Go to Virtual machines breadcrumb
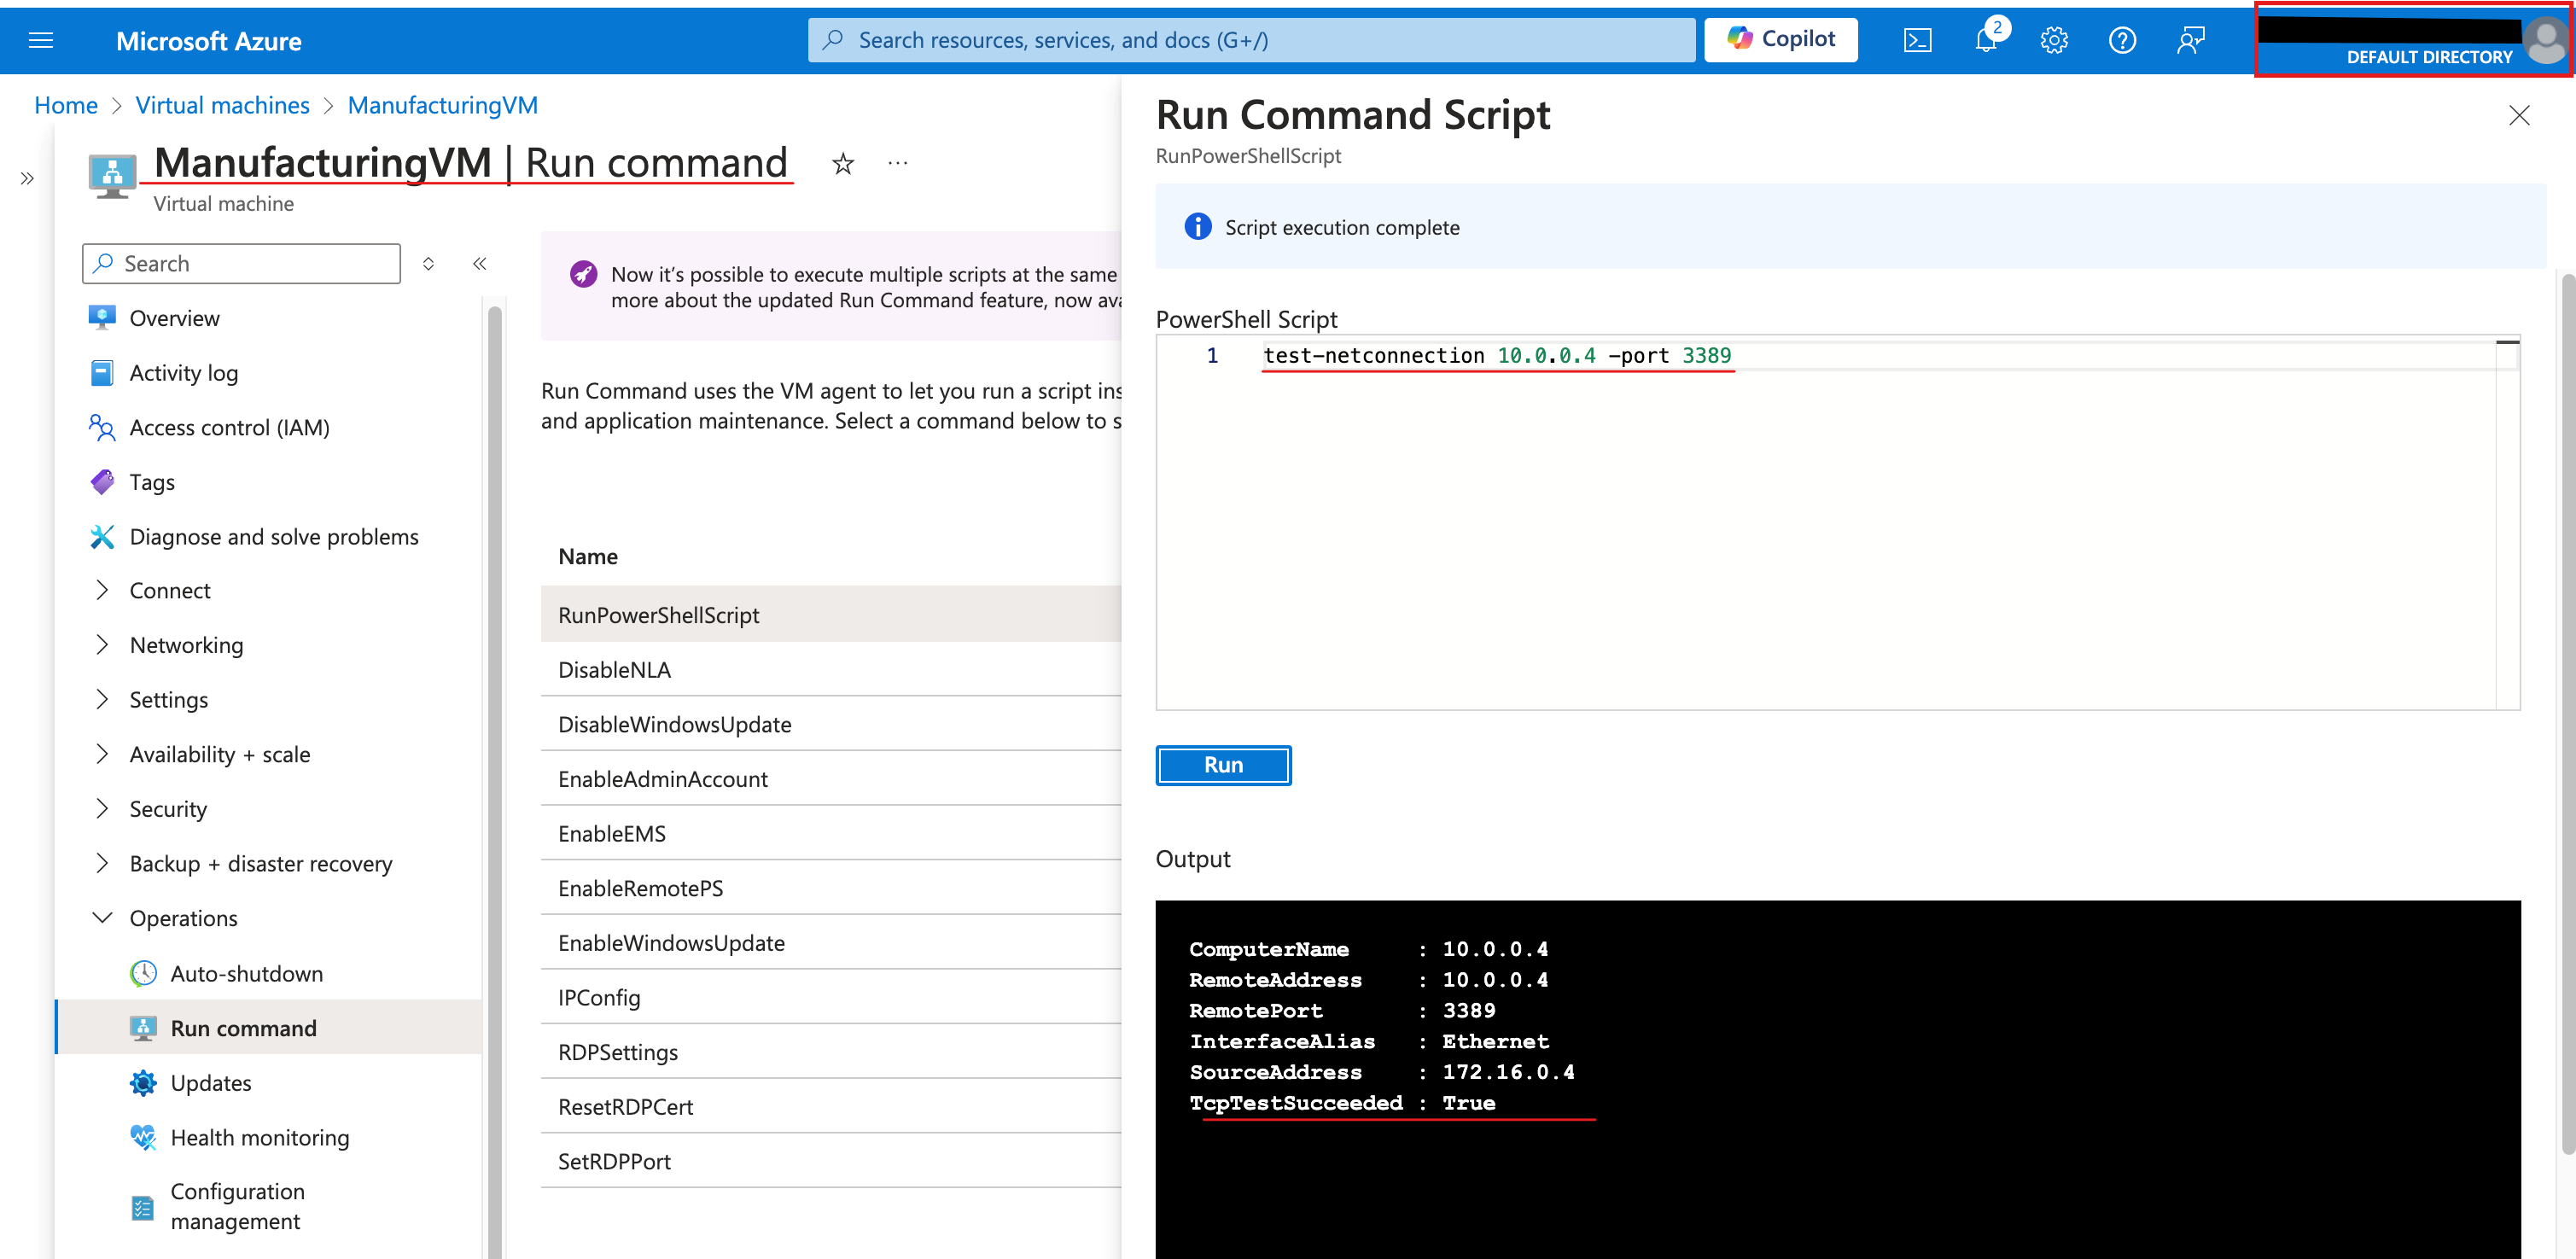 [x=223, y=105]
